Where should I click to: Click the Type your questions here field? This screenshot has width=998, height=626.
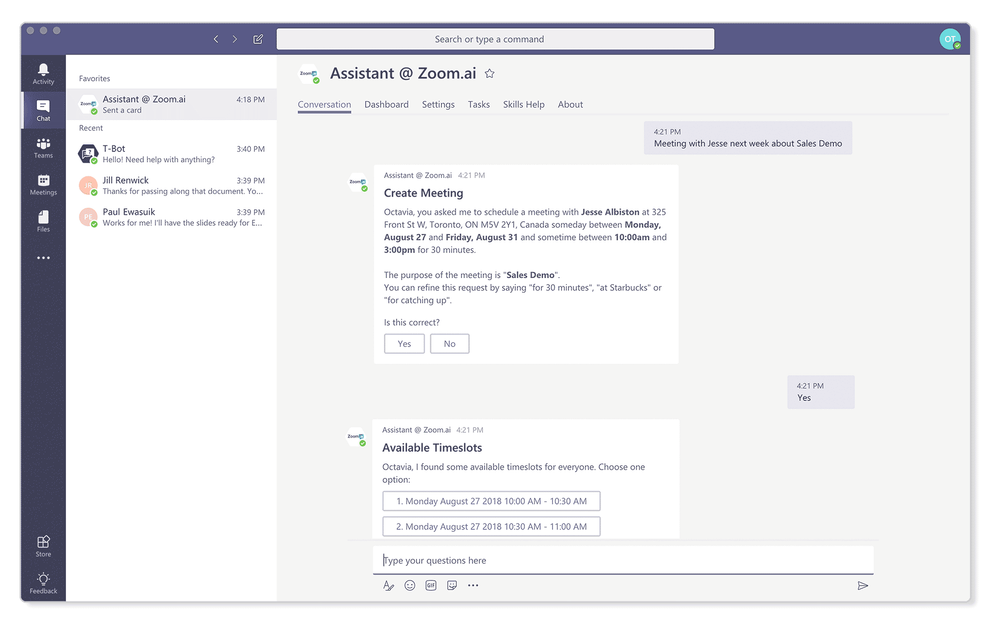coord(623,560)
